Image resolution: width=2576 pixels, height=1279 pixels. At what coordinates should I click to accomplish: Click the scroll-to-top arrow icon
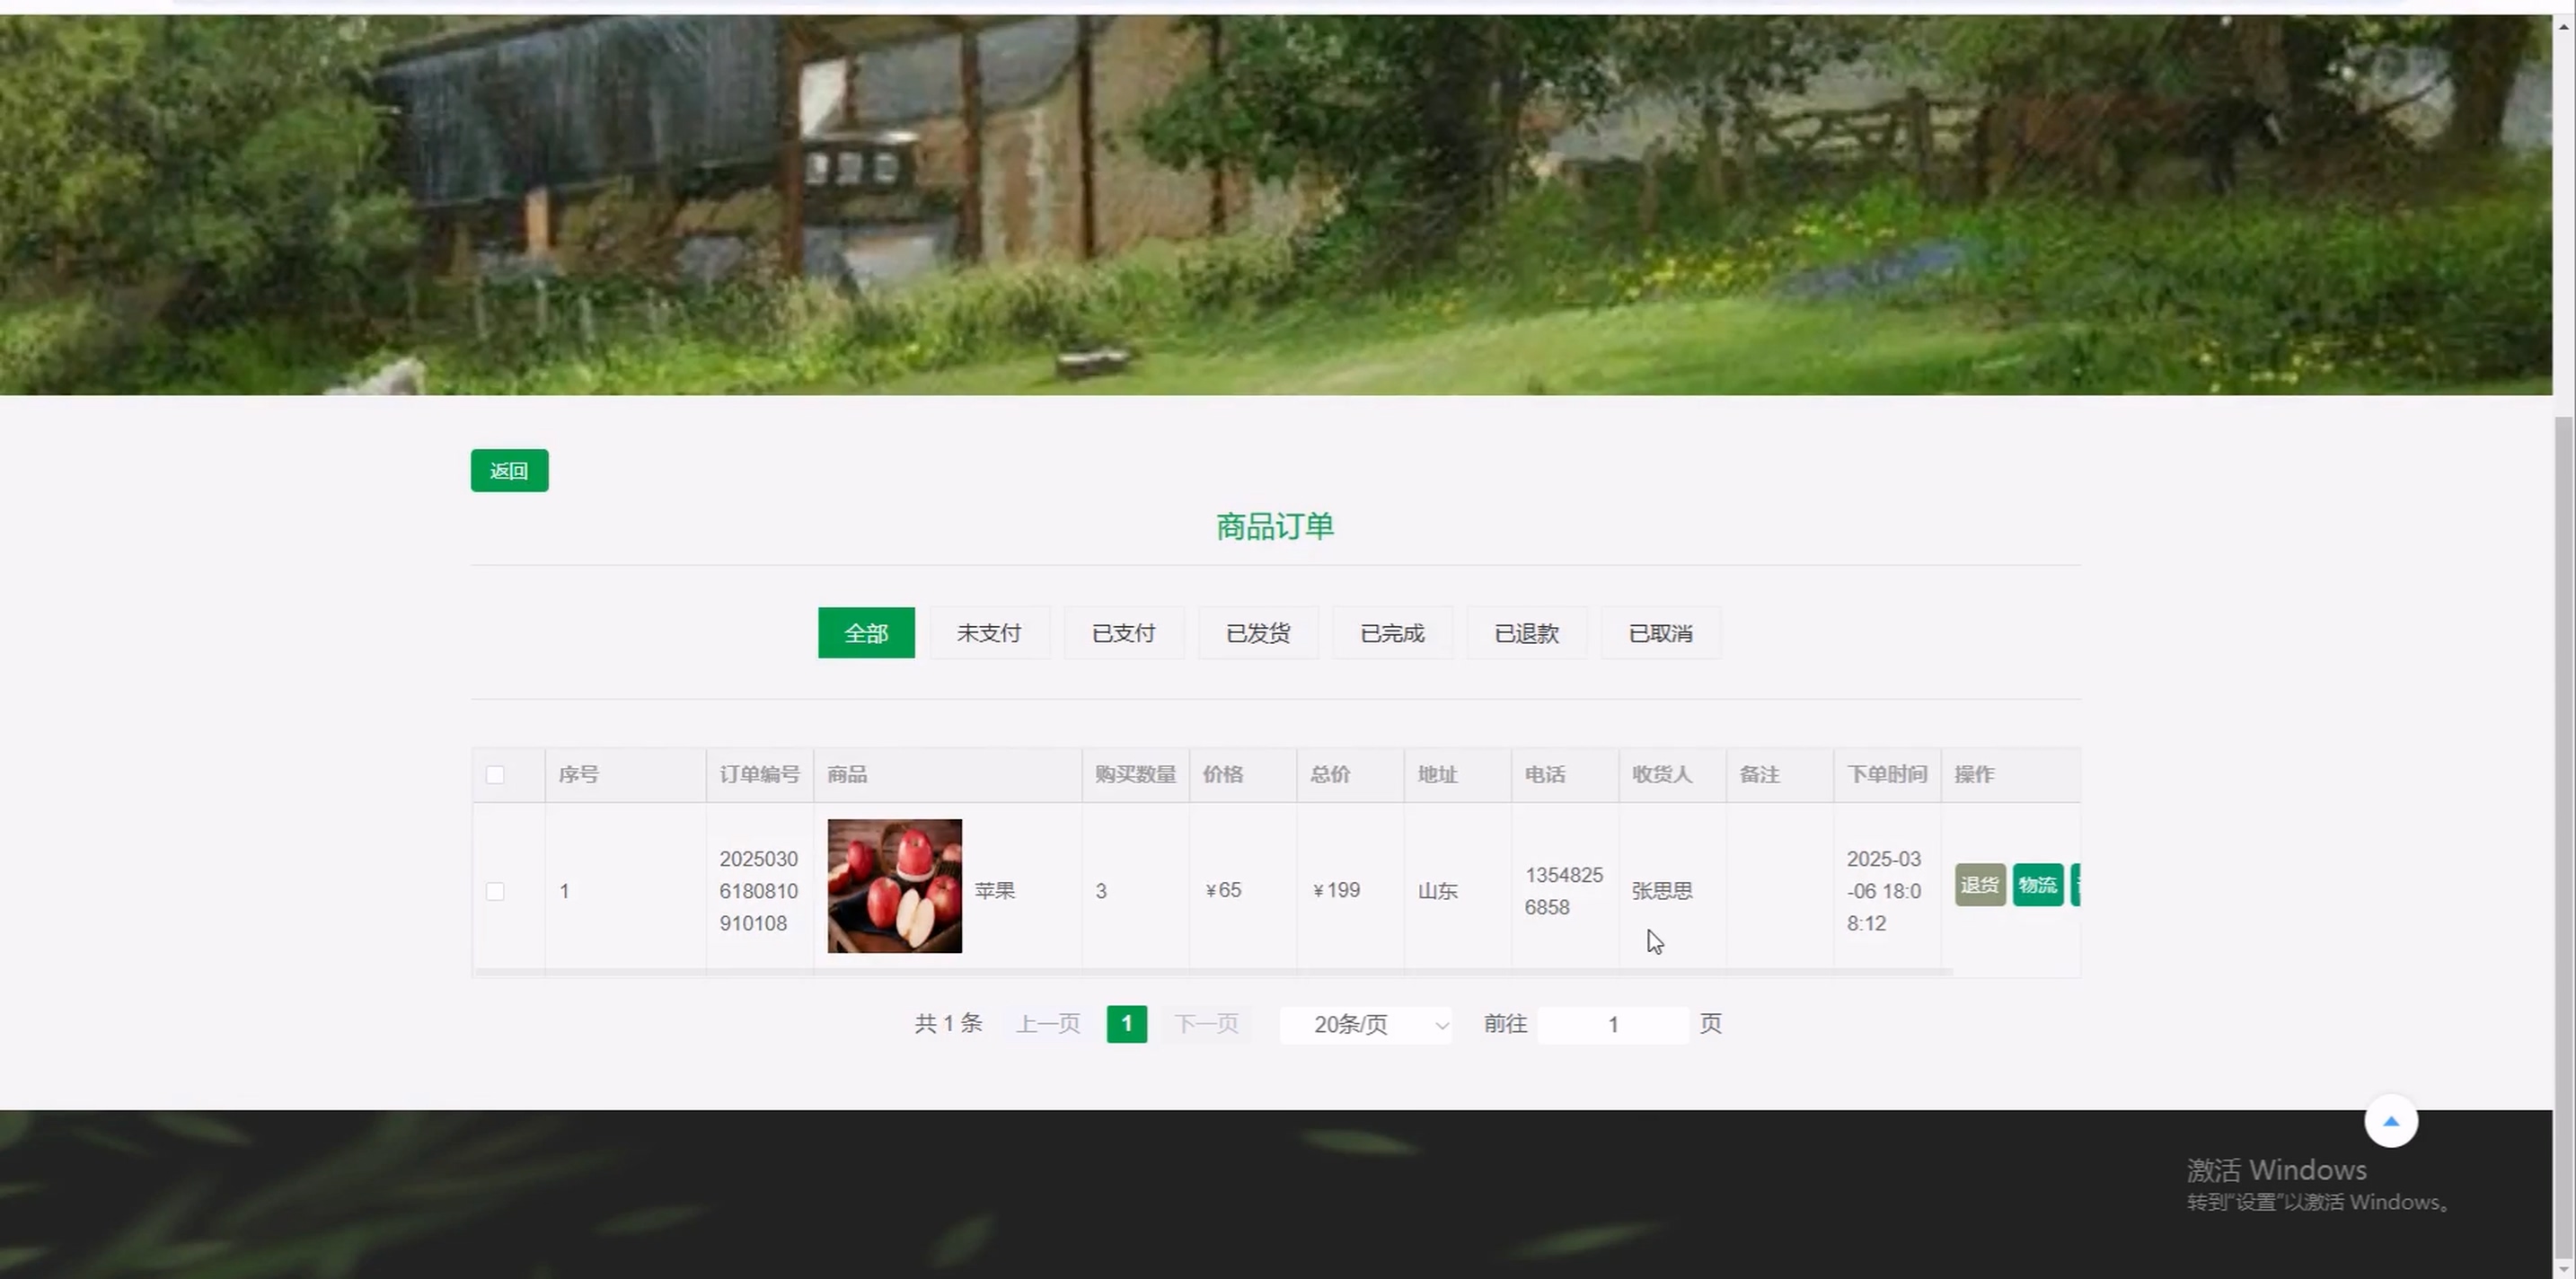click(x=2390, y=1121)
